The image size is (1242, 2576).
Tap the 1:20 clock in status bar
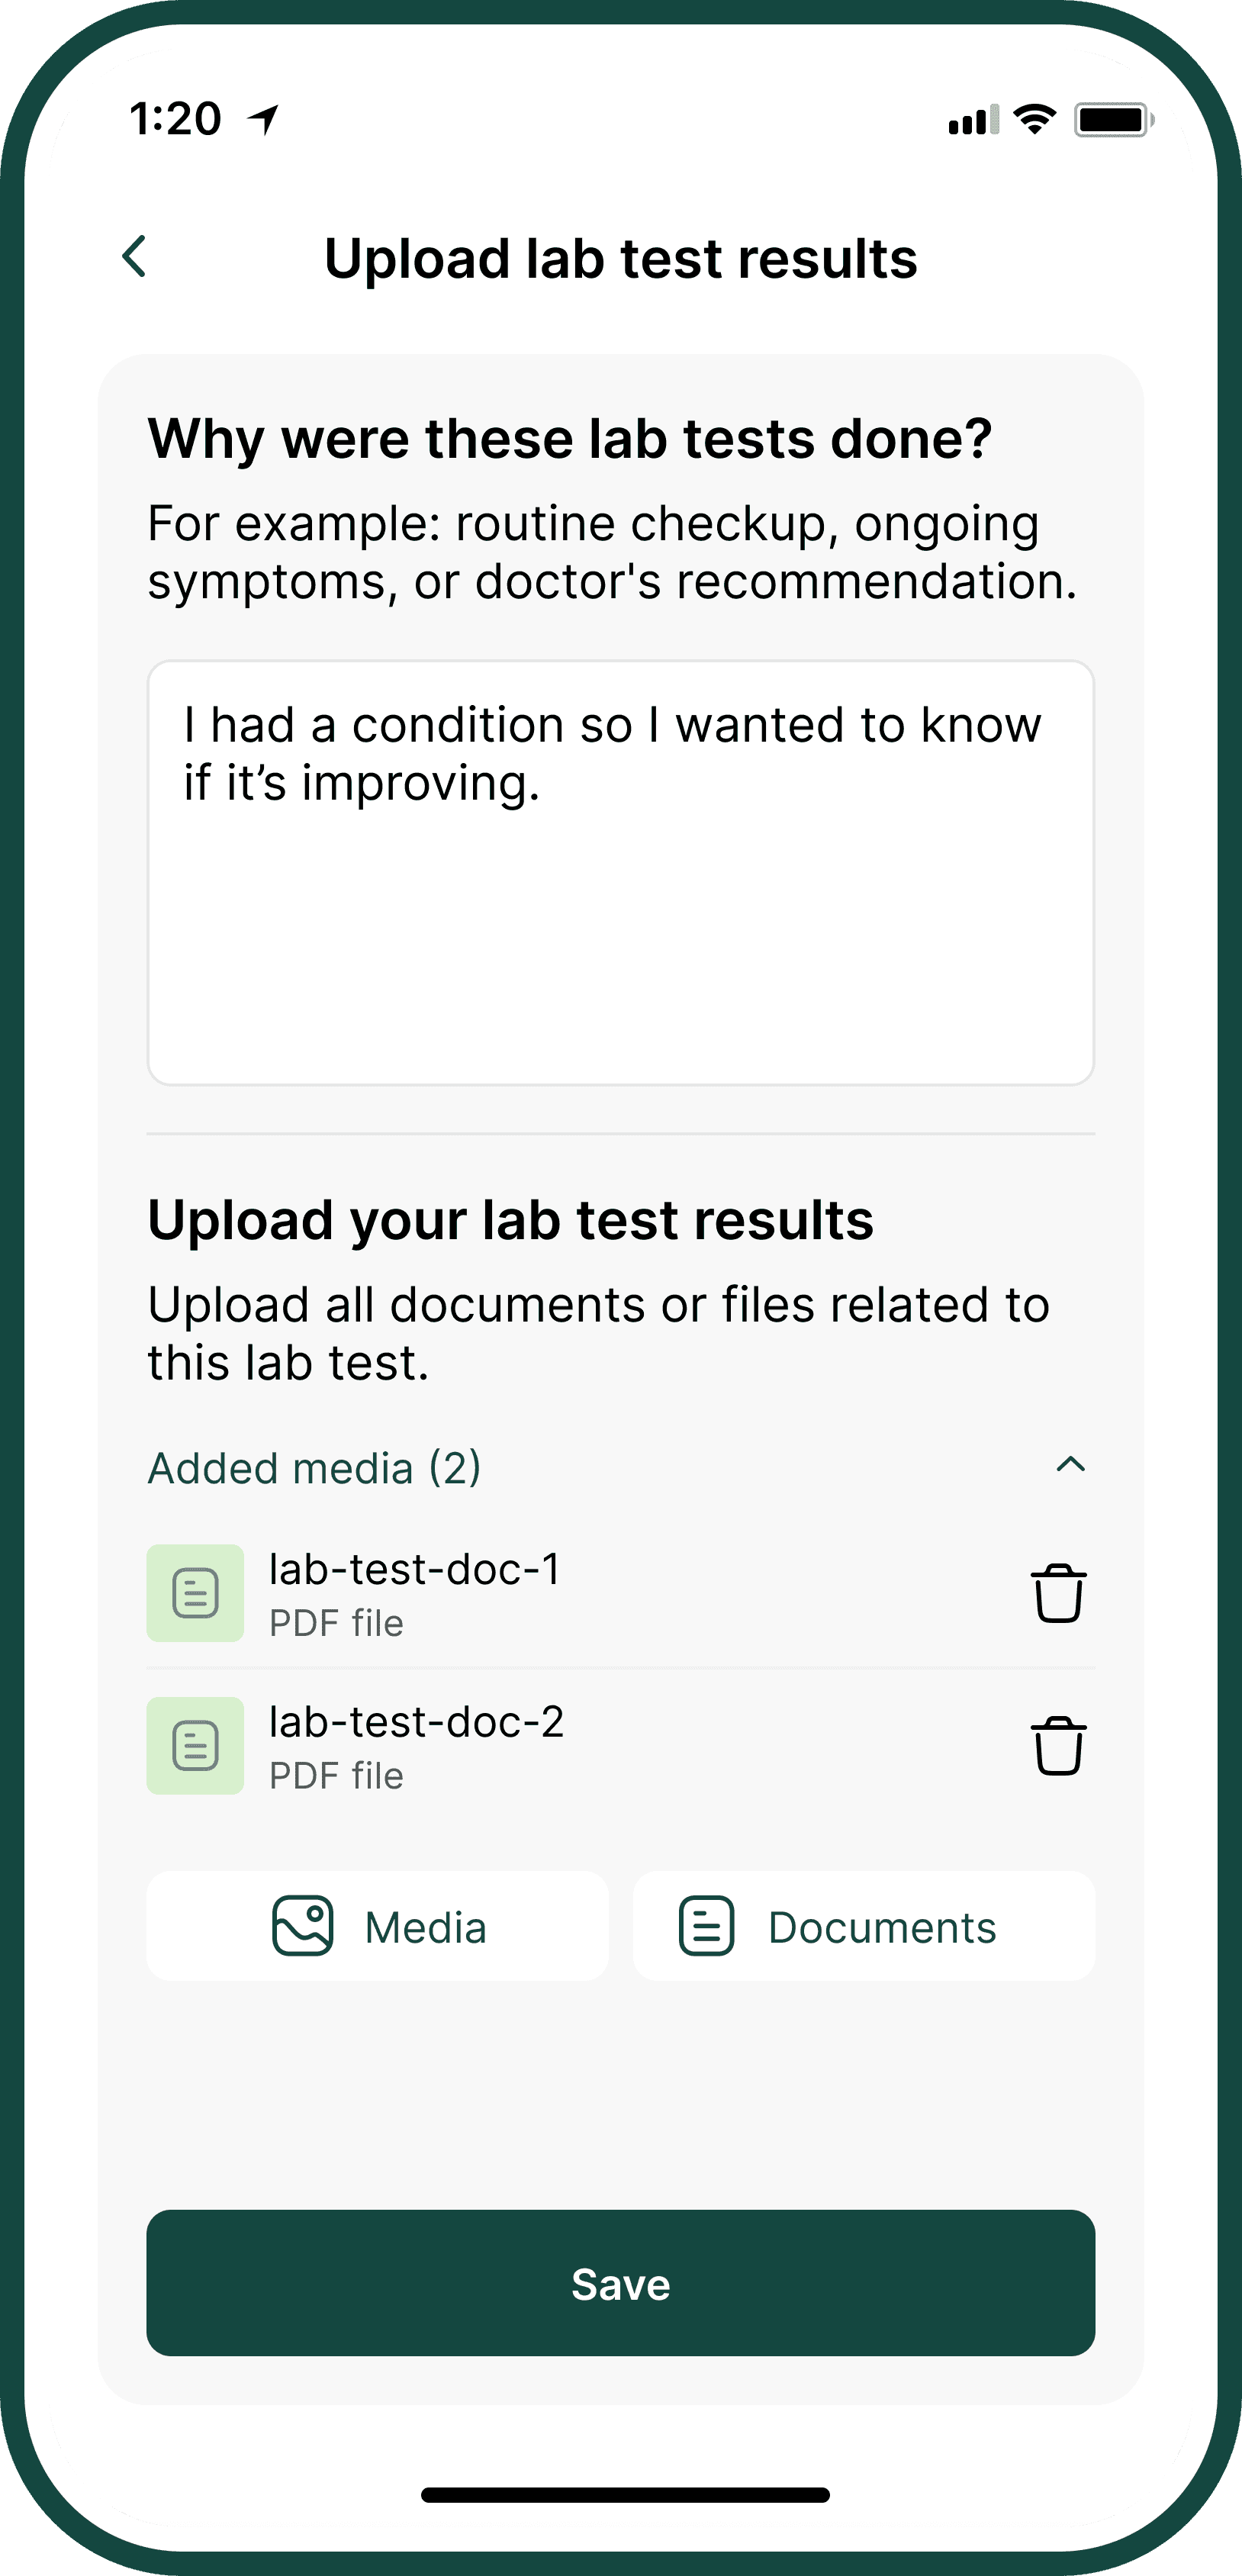pos(176,119)
